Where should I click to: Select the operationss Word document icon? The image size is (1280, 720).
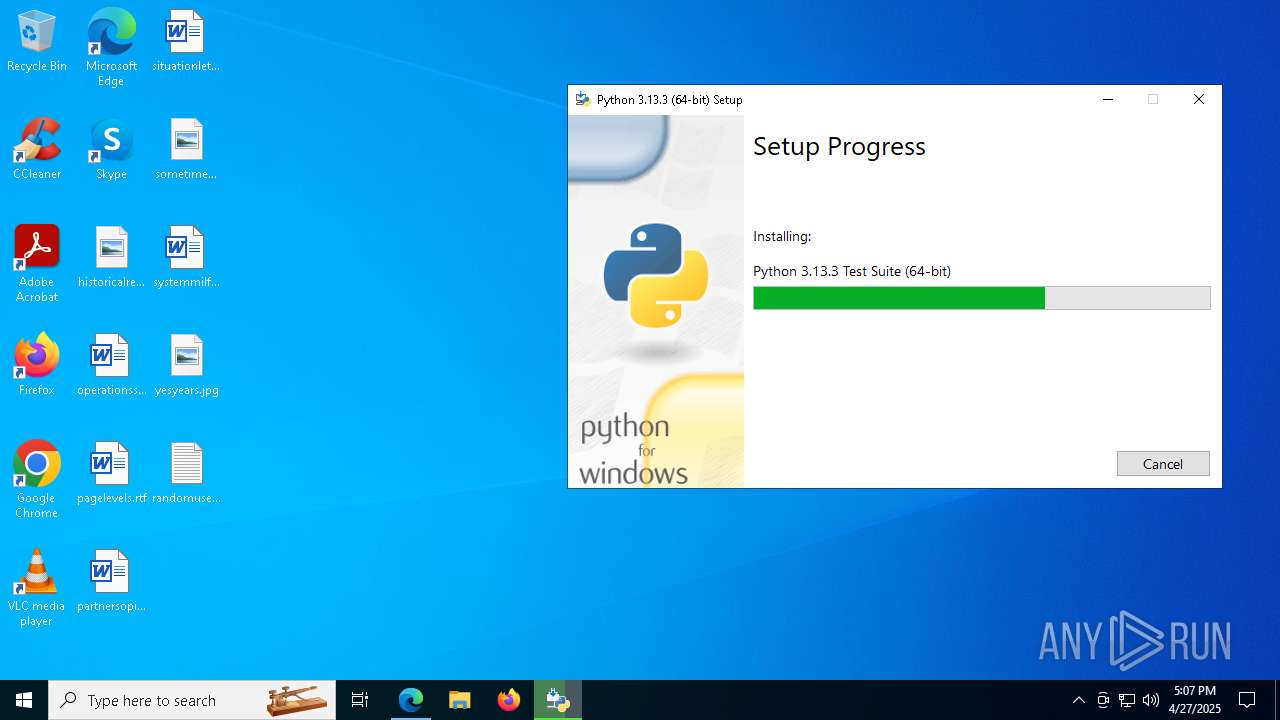[111, 365]
